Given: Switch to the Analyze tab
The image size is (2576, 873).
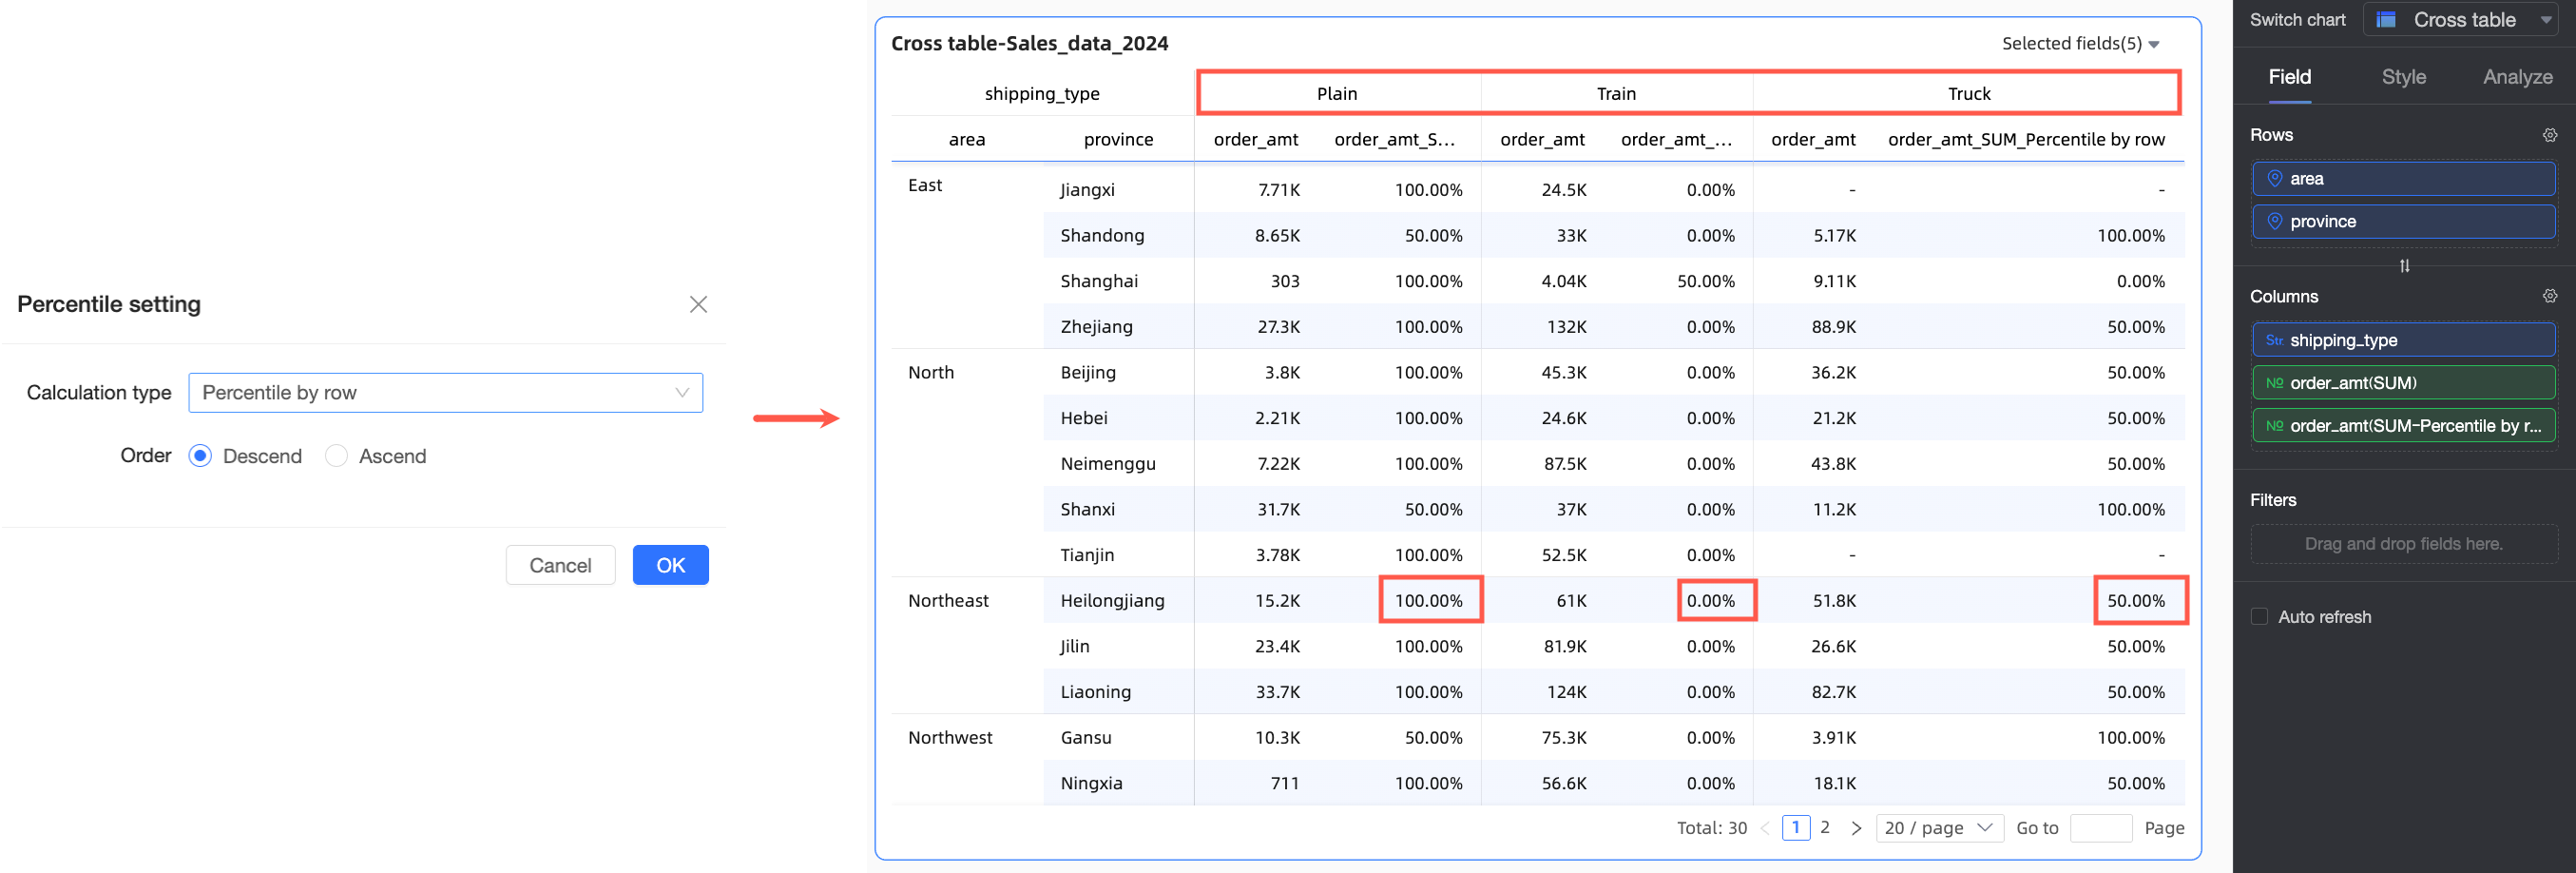Looking at the screenshot, I should tap(2517, 77).
